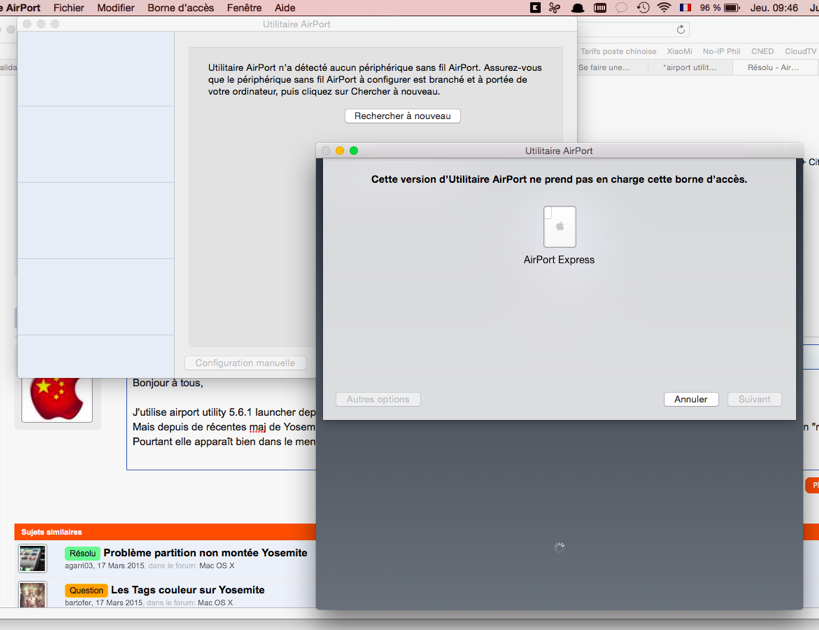
Task: Open thumbnail beside Les Tags couleur topic
Action: click(32, 594)
